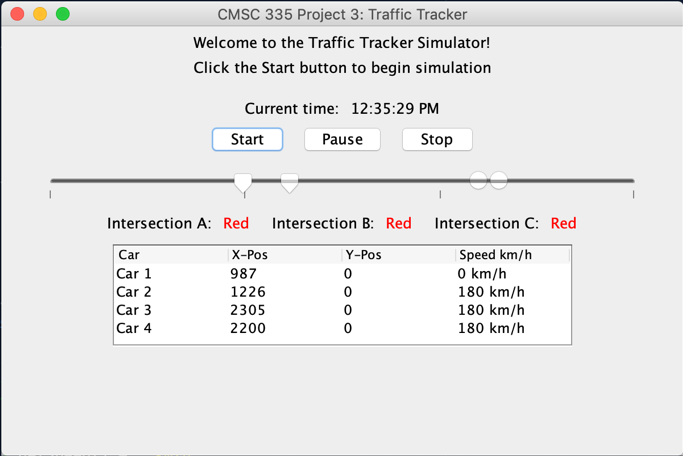
Task: Select the Car 3 table row
Action: [342, 310]
